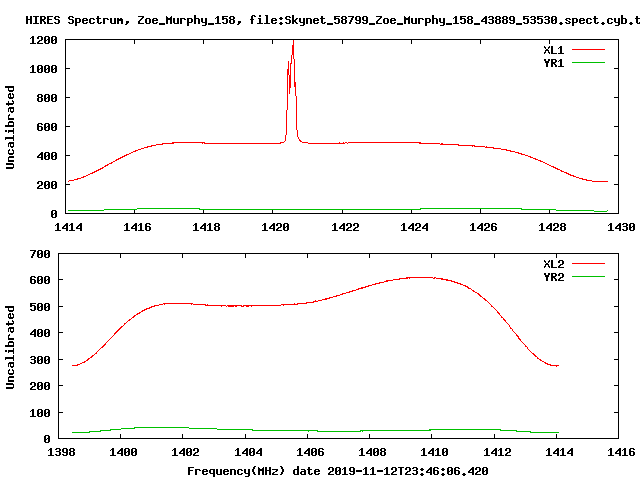Click the 1430 tick label on top plot
Image resolution: width=640 pixels, height=480 pixels.
[x=621, y=227]
